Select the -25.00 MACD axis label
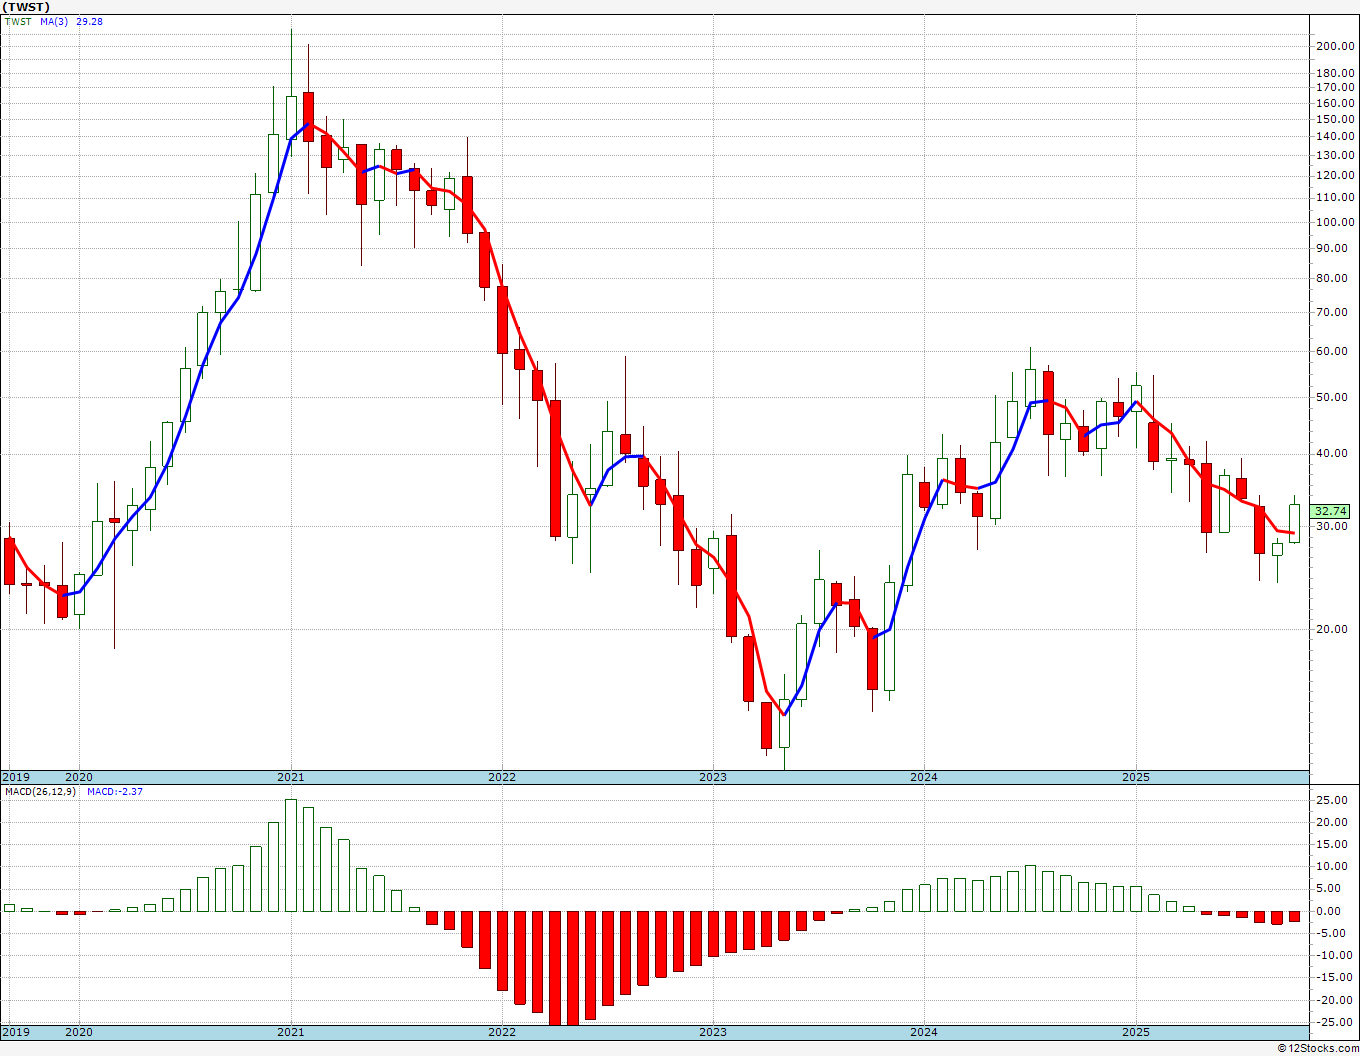 click(1333, 1022)
